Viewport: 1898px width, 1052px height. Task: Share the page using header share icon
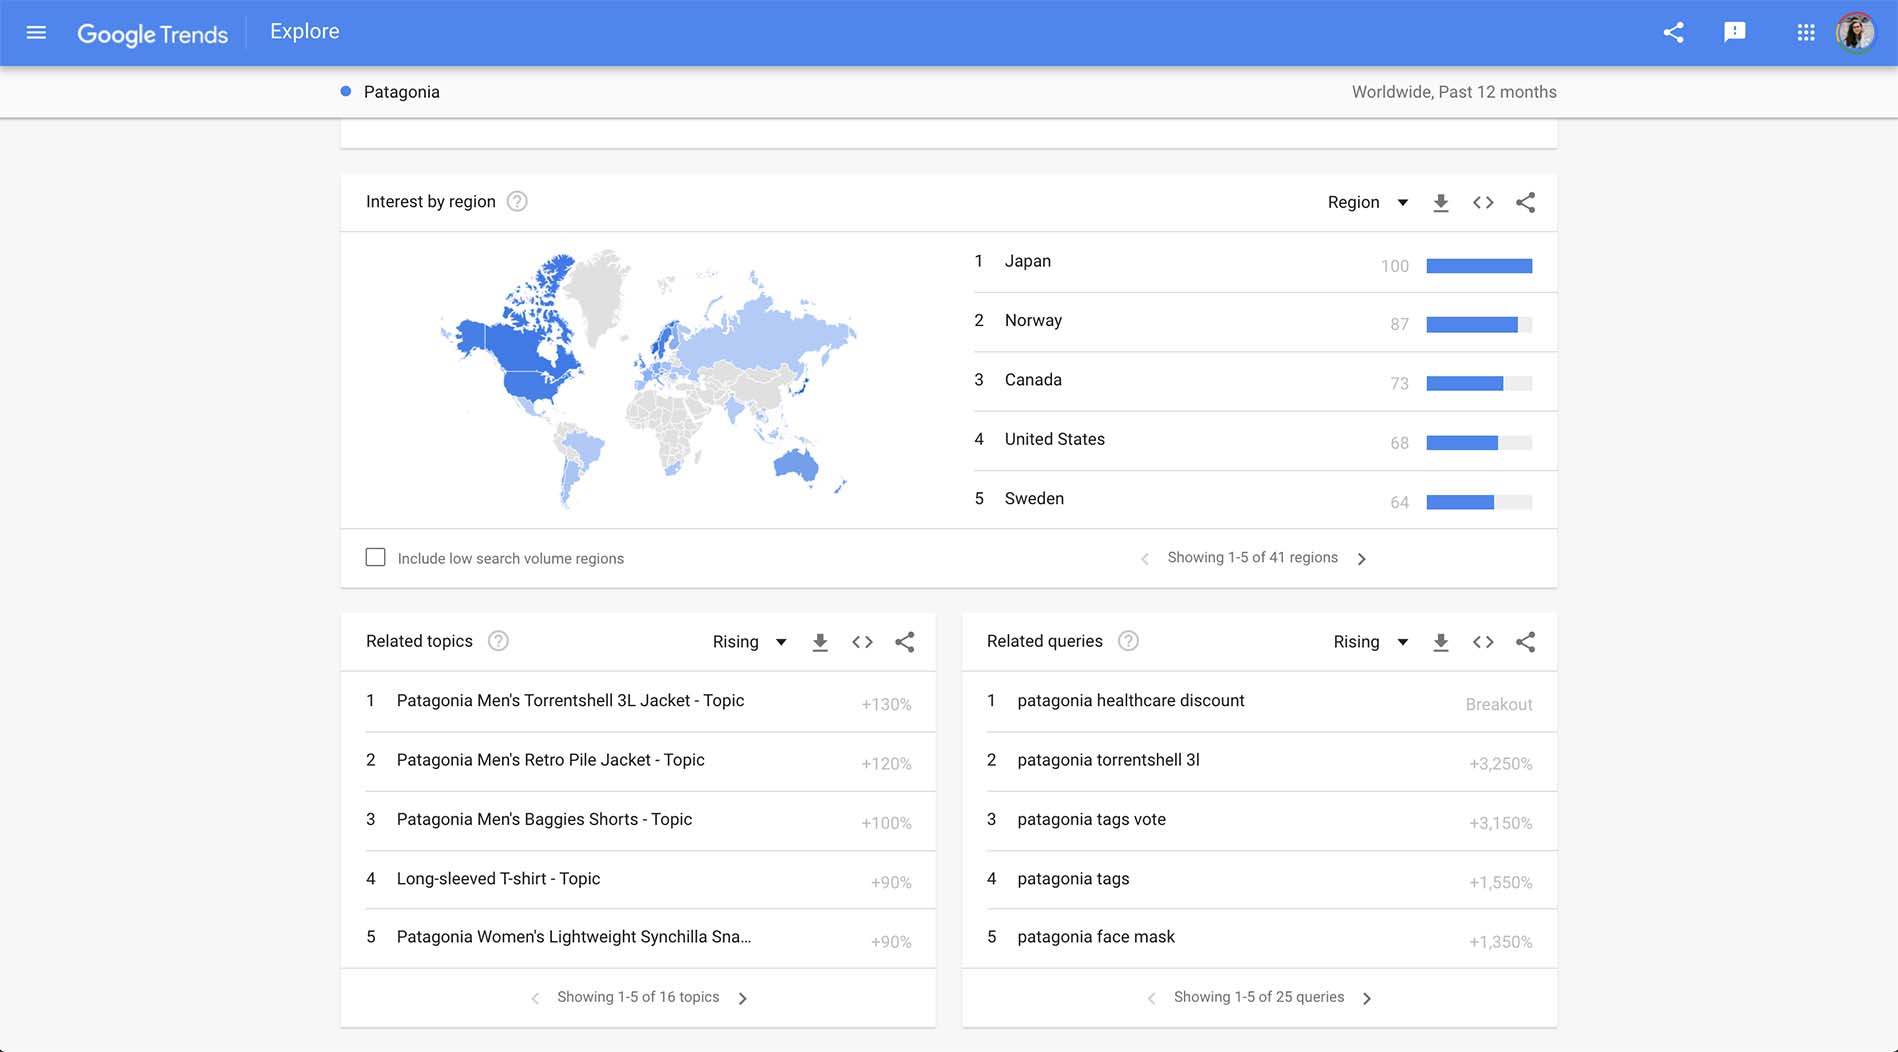click(1673, 33)
